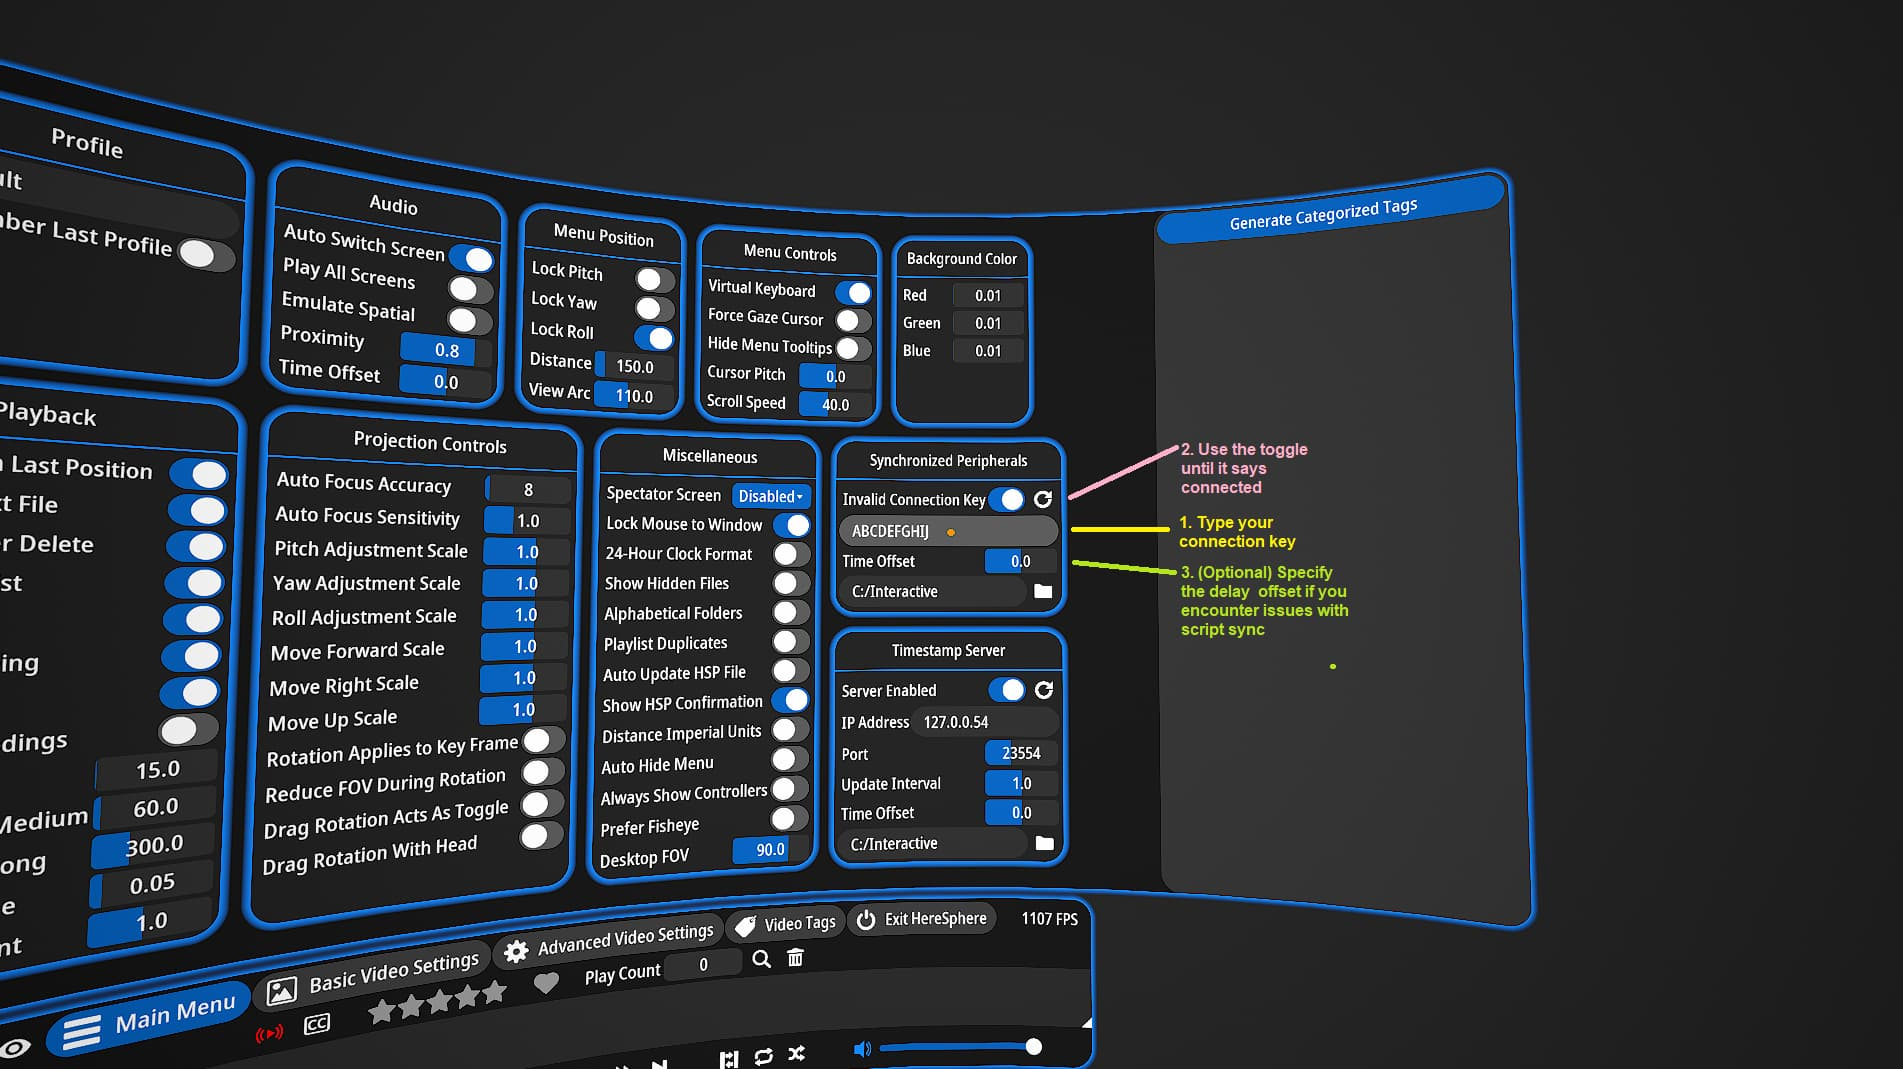The width and height of the screenshot is (1903, 1069).
Task: Click the chapter markers icon beside loop
Action: click(x=729, y=1059)
